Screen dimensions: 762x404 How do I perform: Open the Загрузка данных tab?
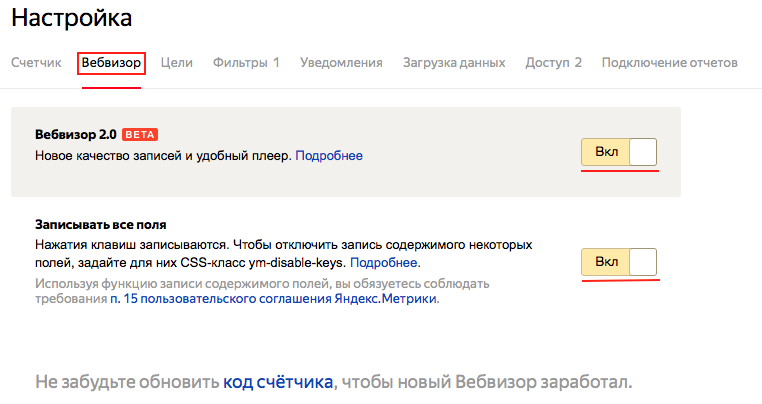pos(453,62)
